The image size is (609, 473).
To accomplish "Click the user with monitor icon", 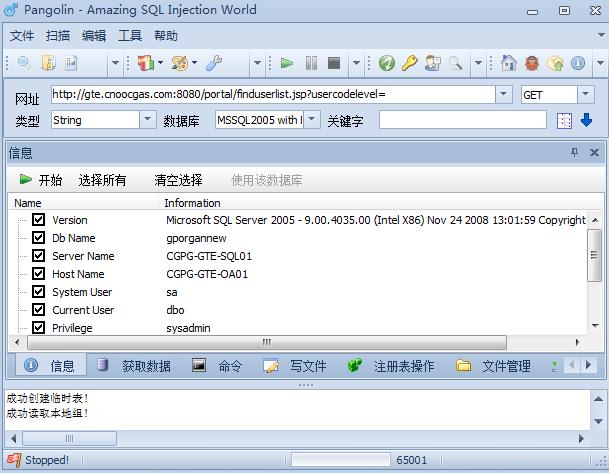I will [433, 63].
